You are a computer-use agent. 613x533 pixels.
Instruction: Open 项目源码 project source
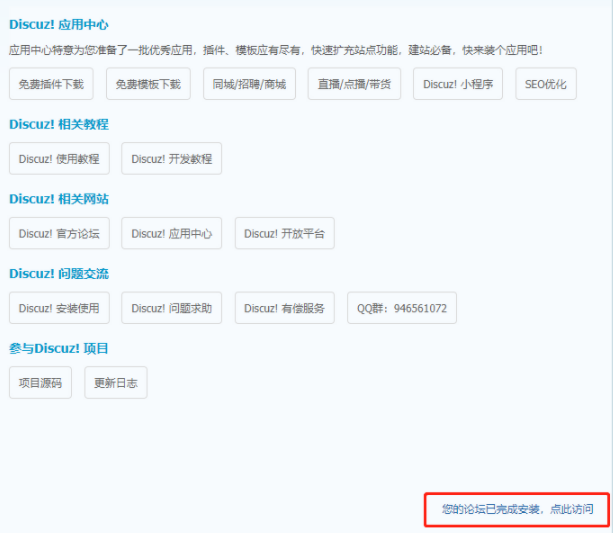(41, 383)
